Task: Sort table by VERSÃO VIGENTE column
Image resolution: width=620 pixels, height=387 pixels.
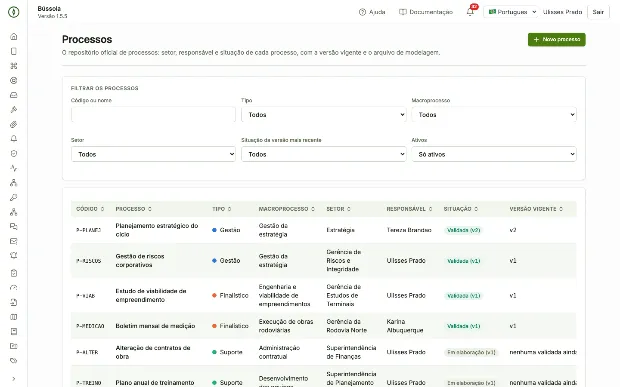Action: point(536,209)
